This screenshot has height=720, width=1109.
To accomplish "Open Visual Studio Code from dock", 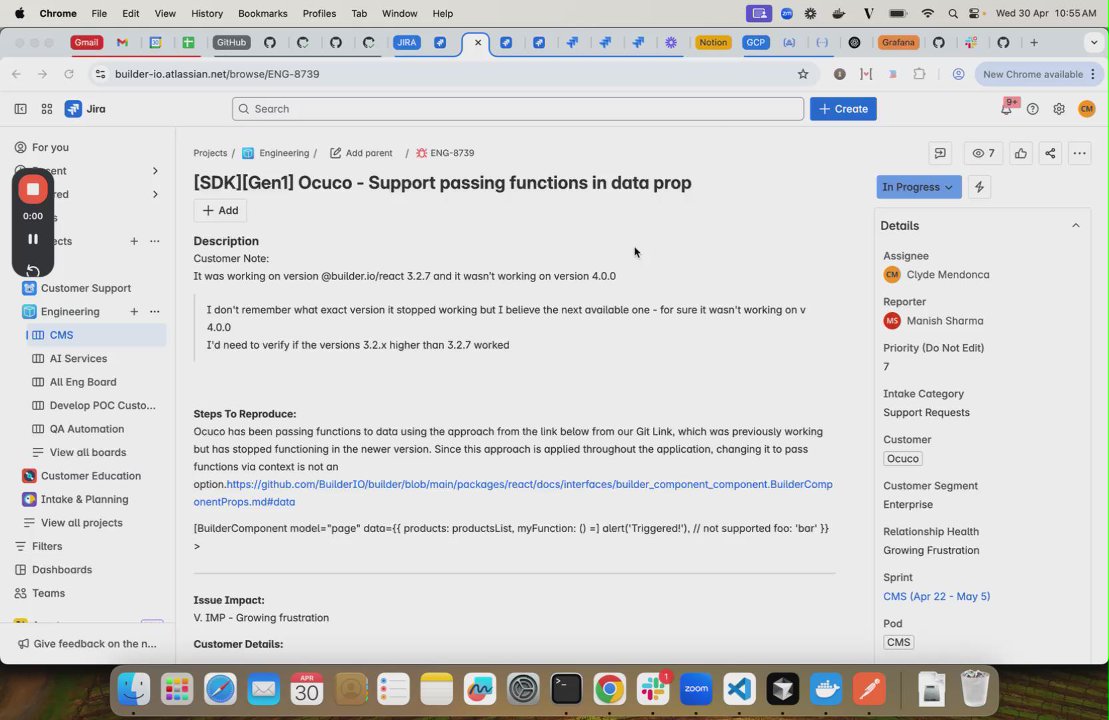I will tap(739, 689).
